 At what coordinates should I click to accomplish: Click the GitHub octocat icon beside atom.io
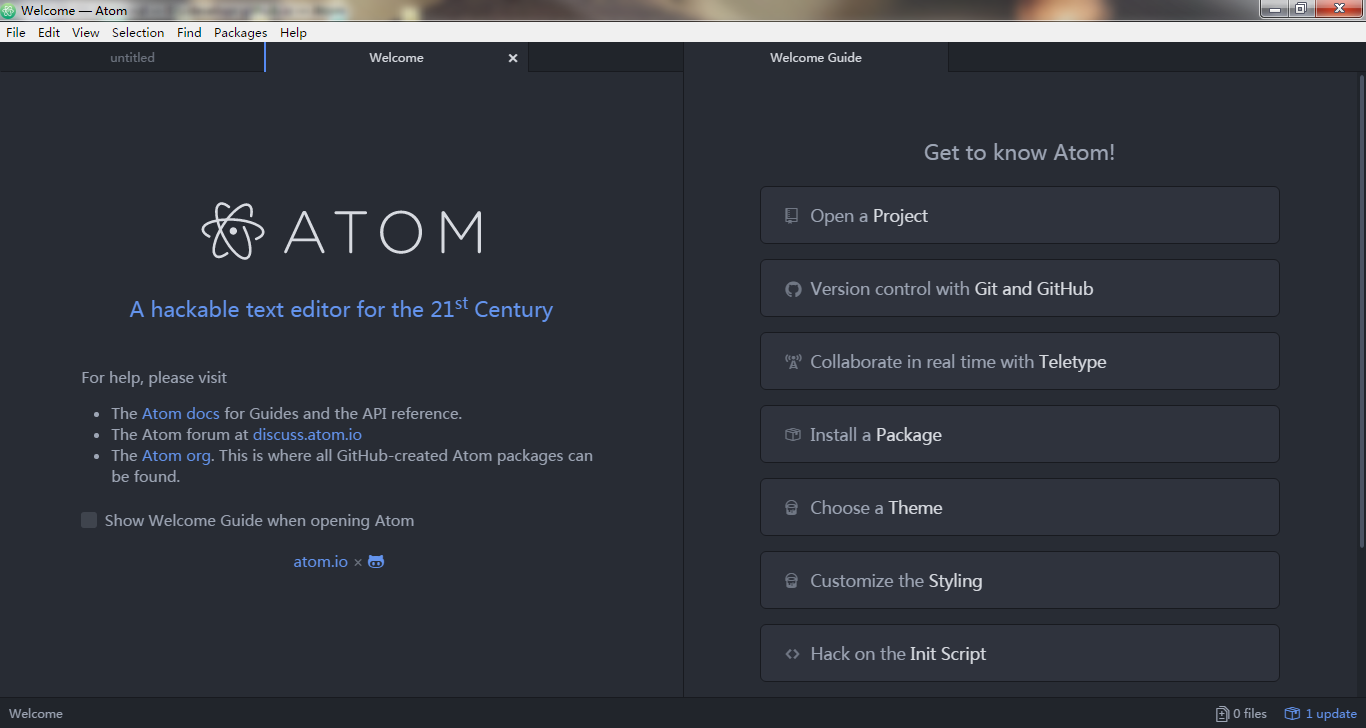point(376,562)
